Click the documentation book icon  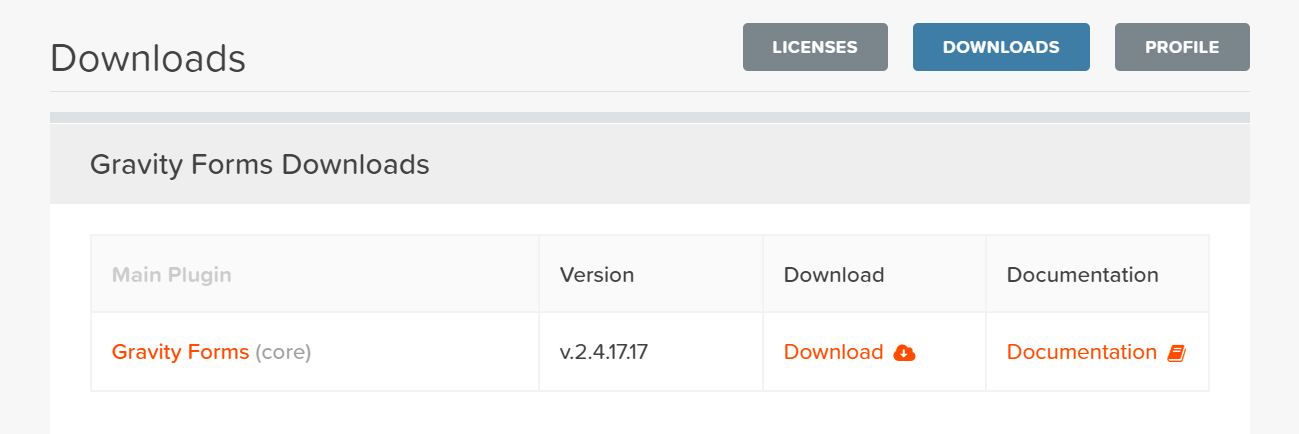(1176, 352)
